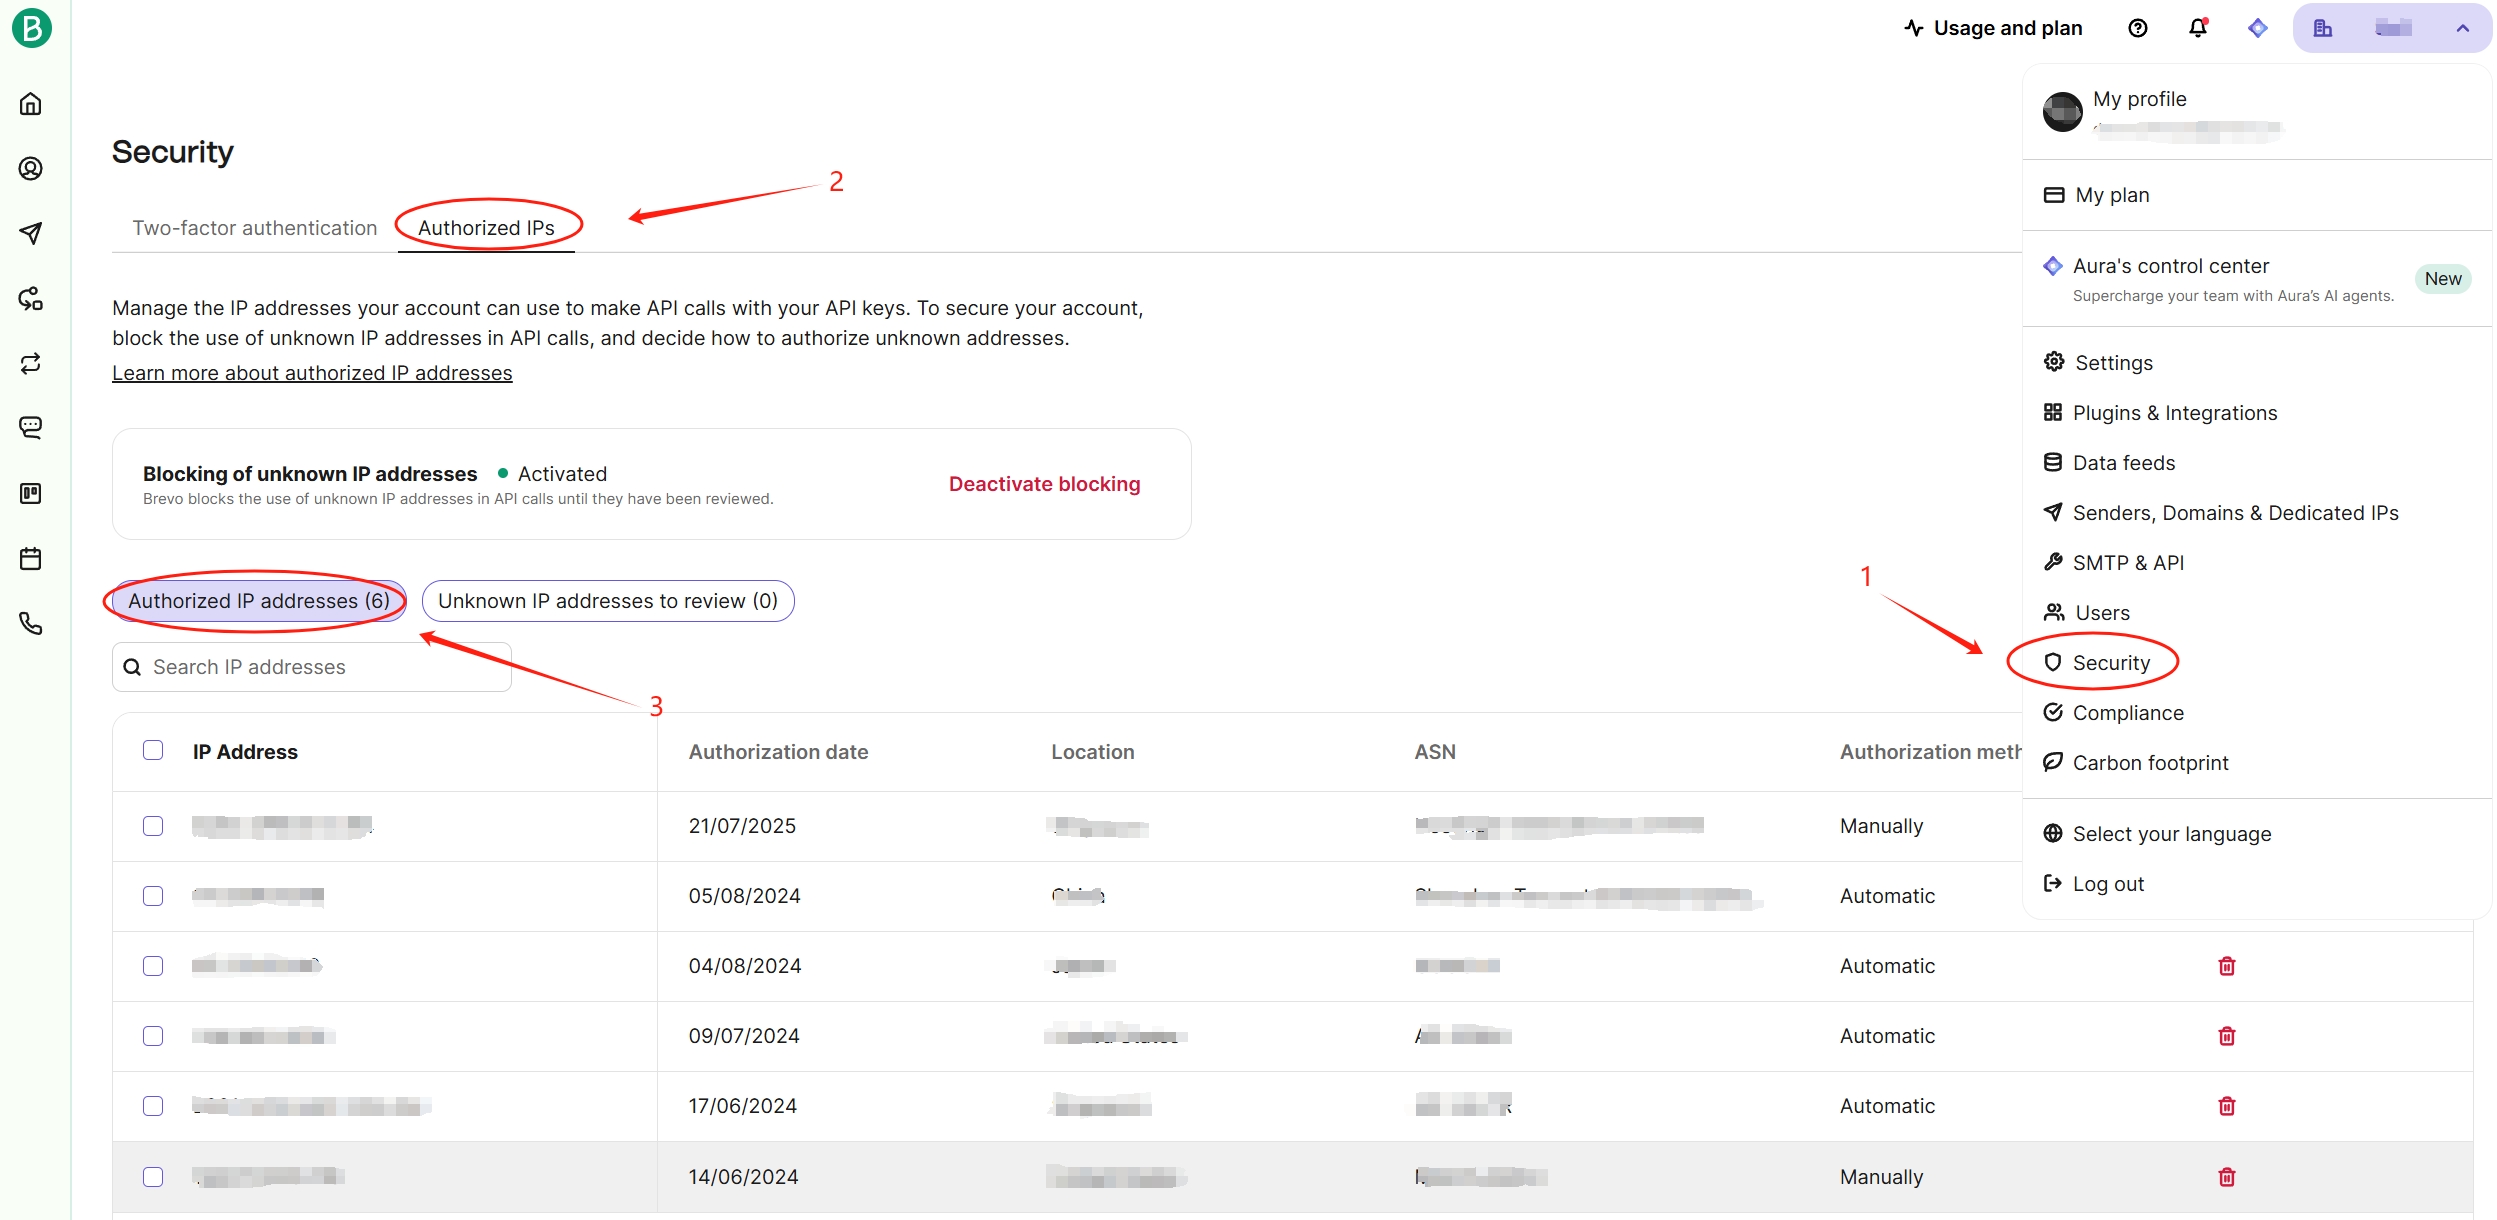
Task: Click the notifications bell icon
Action: 2197,28
